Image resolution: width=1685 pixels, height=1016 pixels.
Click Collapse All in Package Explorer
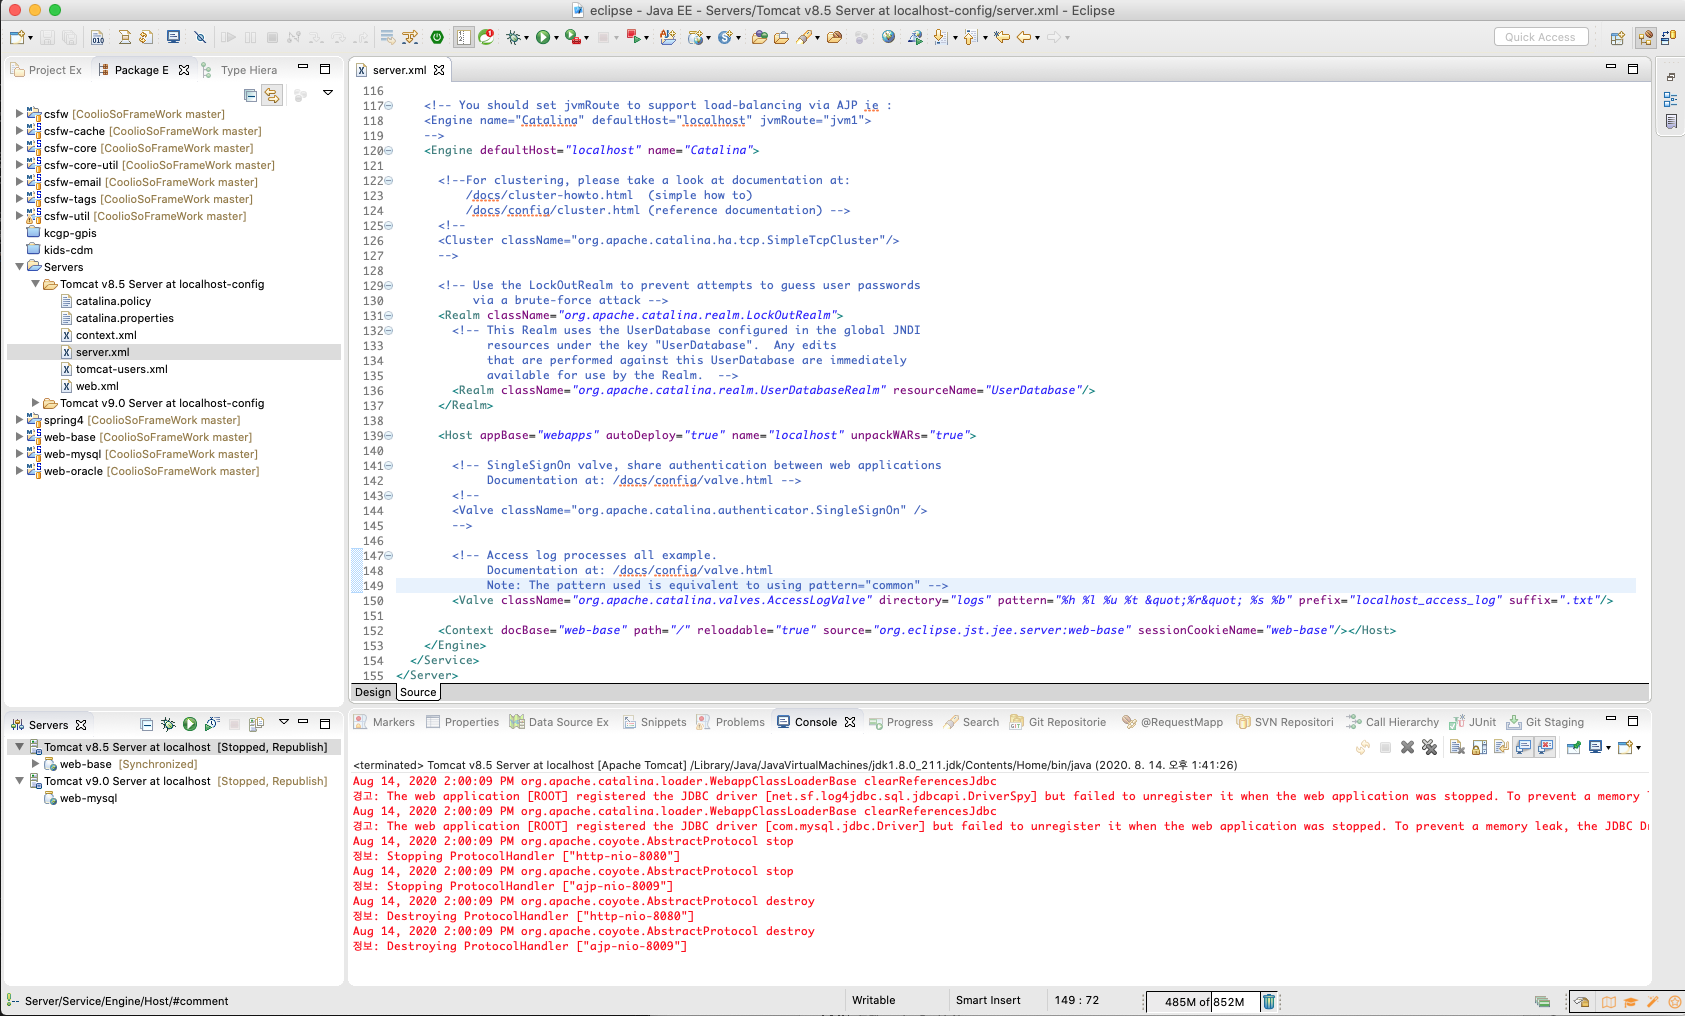250,95
